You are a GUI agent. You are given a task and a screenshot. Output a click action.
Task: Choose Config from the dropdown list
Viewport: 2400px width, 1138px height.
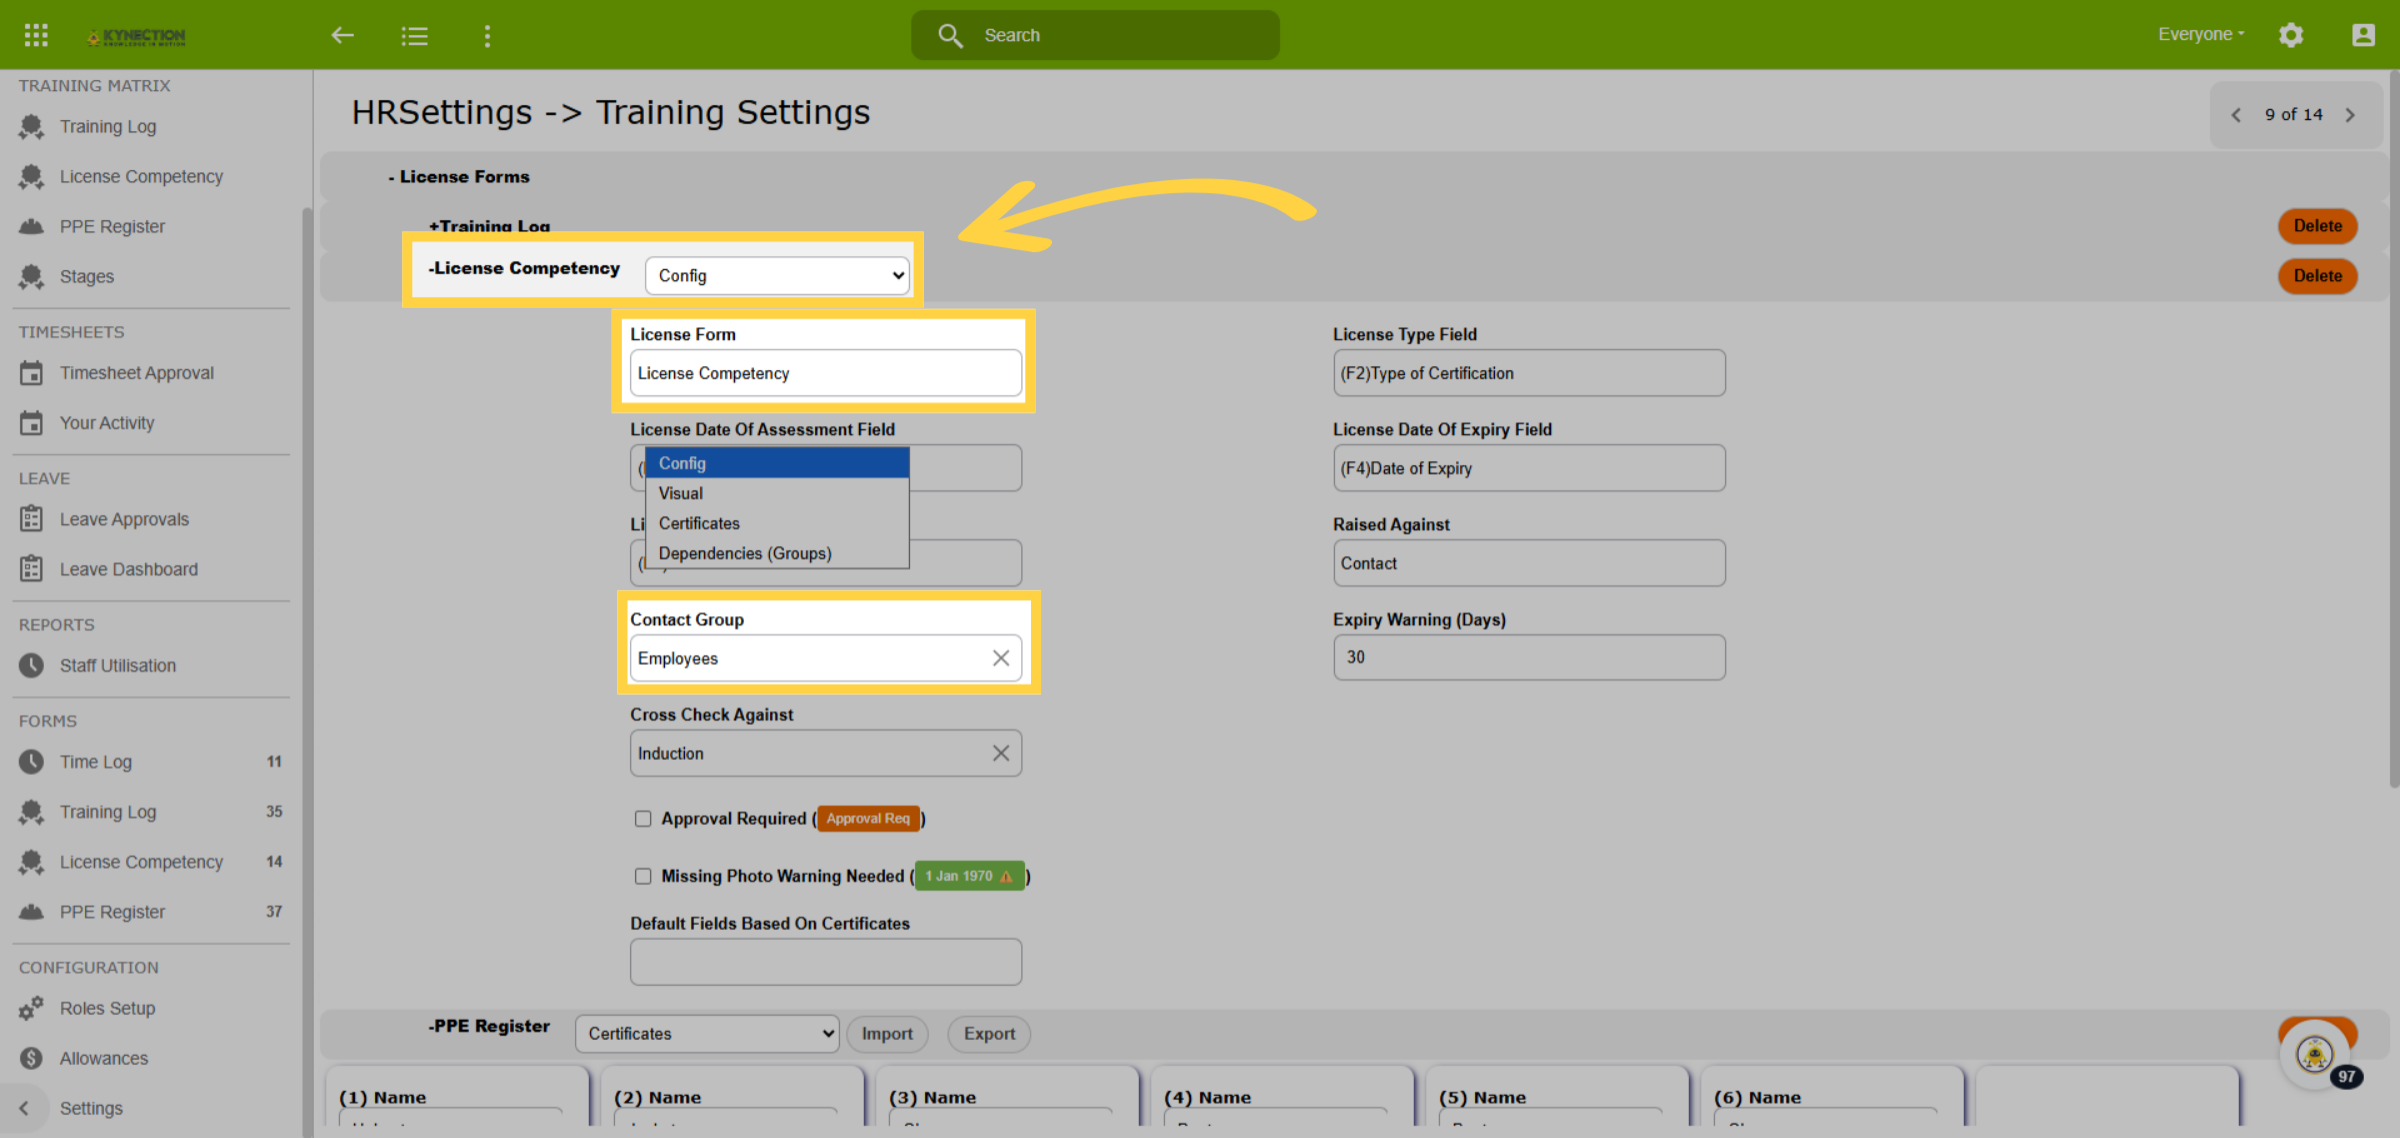click(x=777, y=463)
